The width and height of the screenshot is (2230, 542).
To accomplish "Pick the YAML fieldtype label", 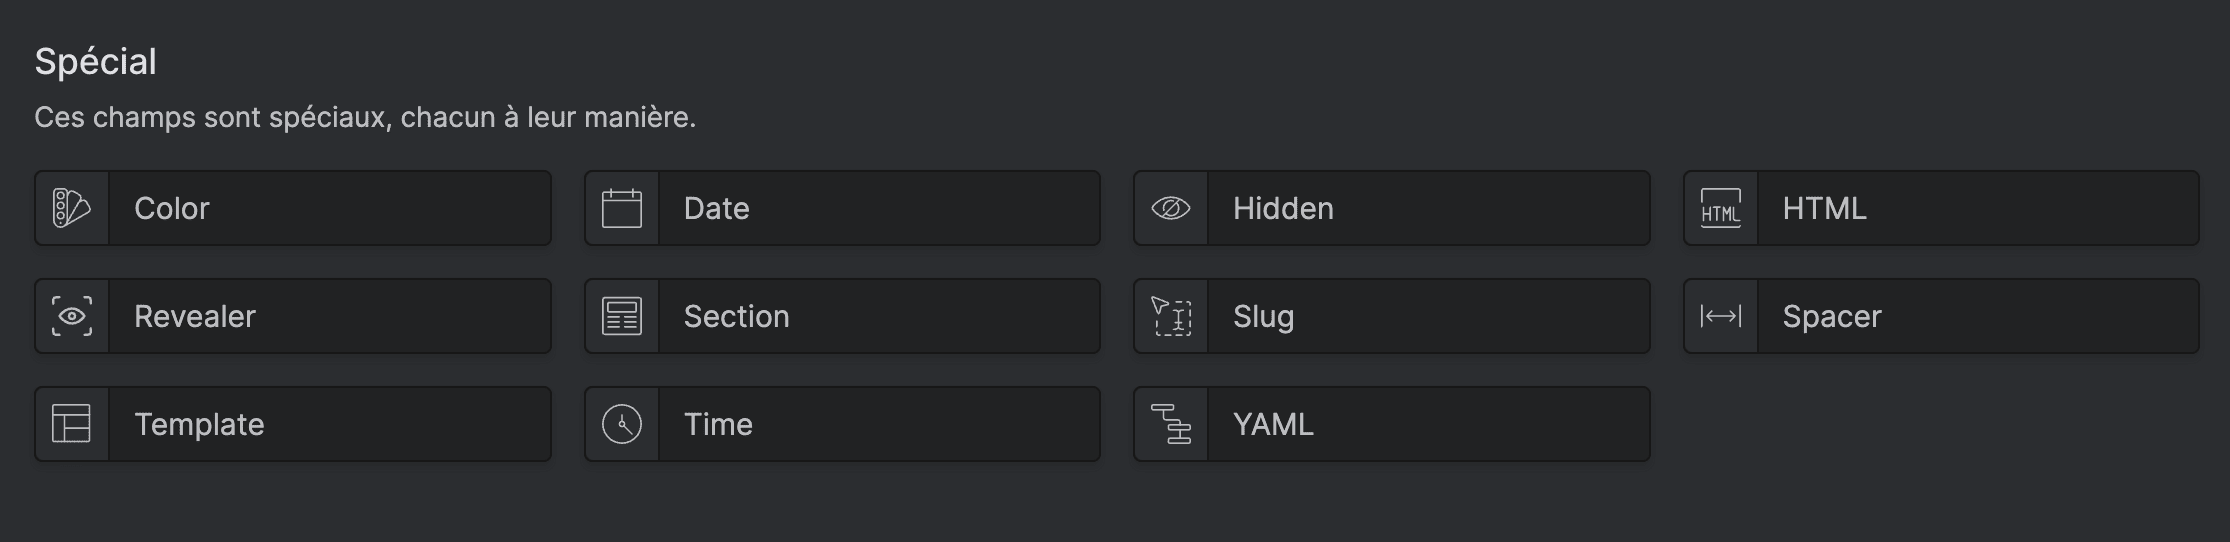I will (x=1273, y=424).
